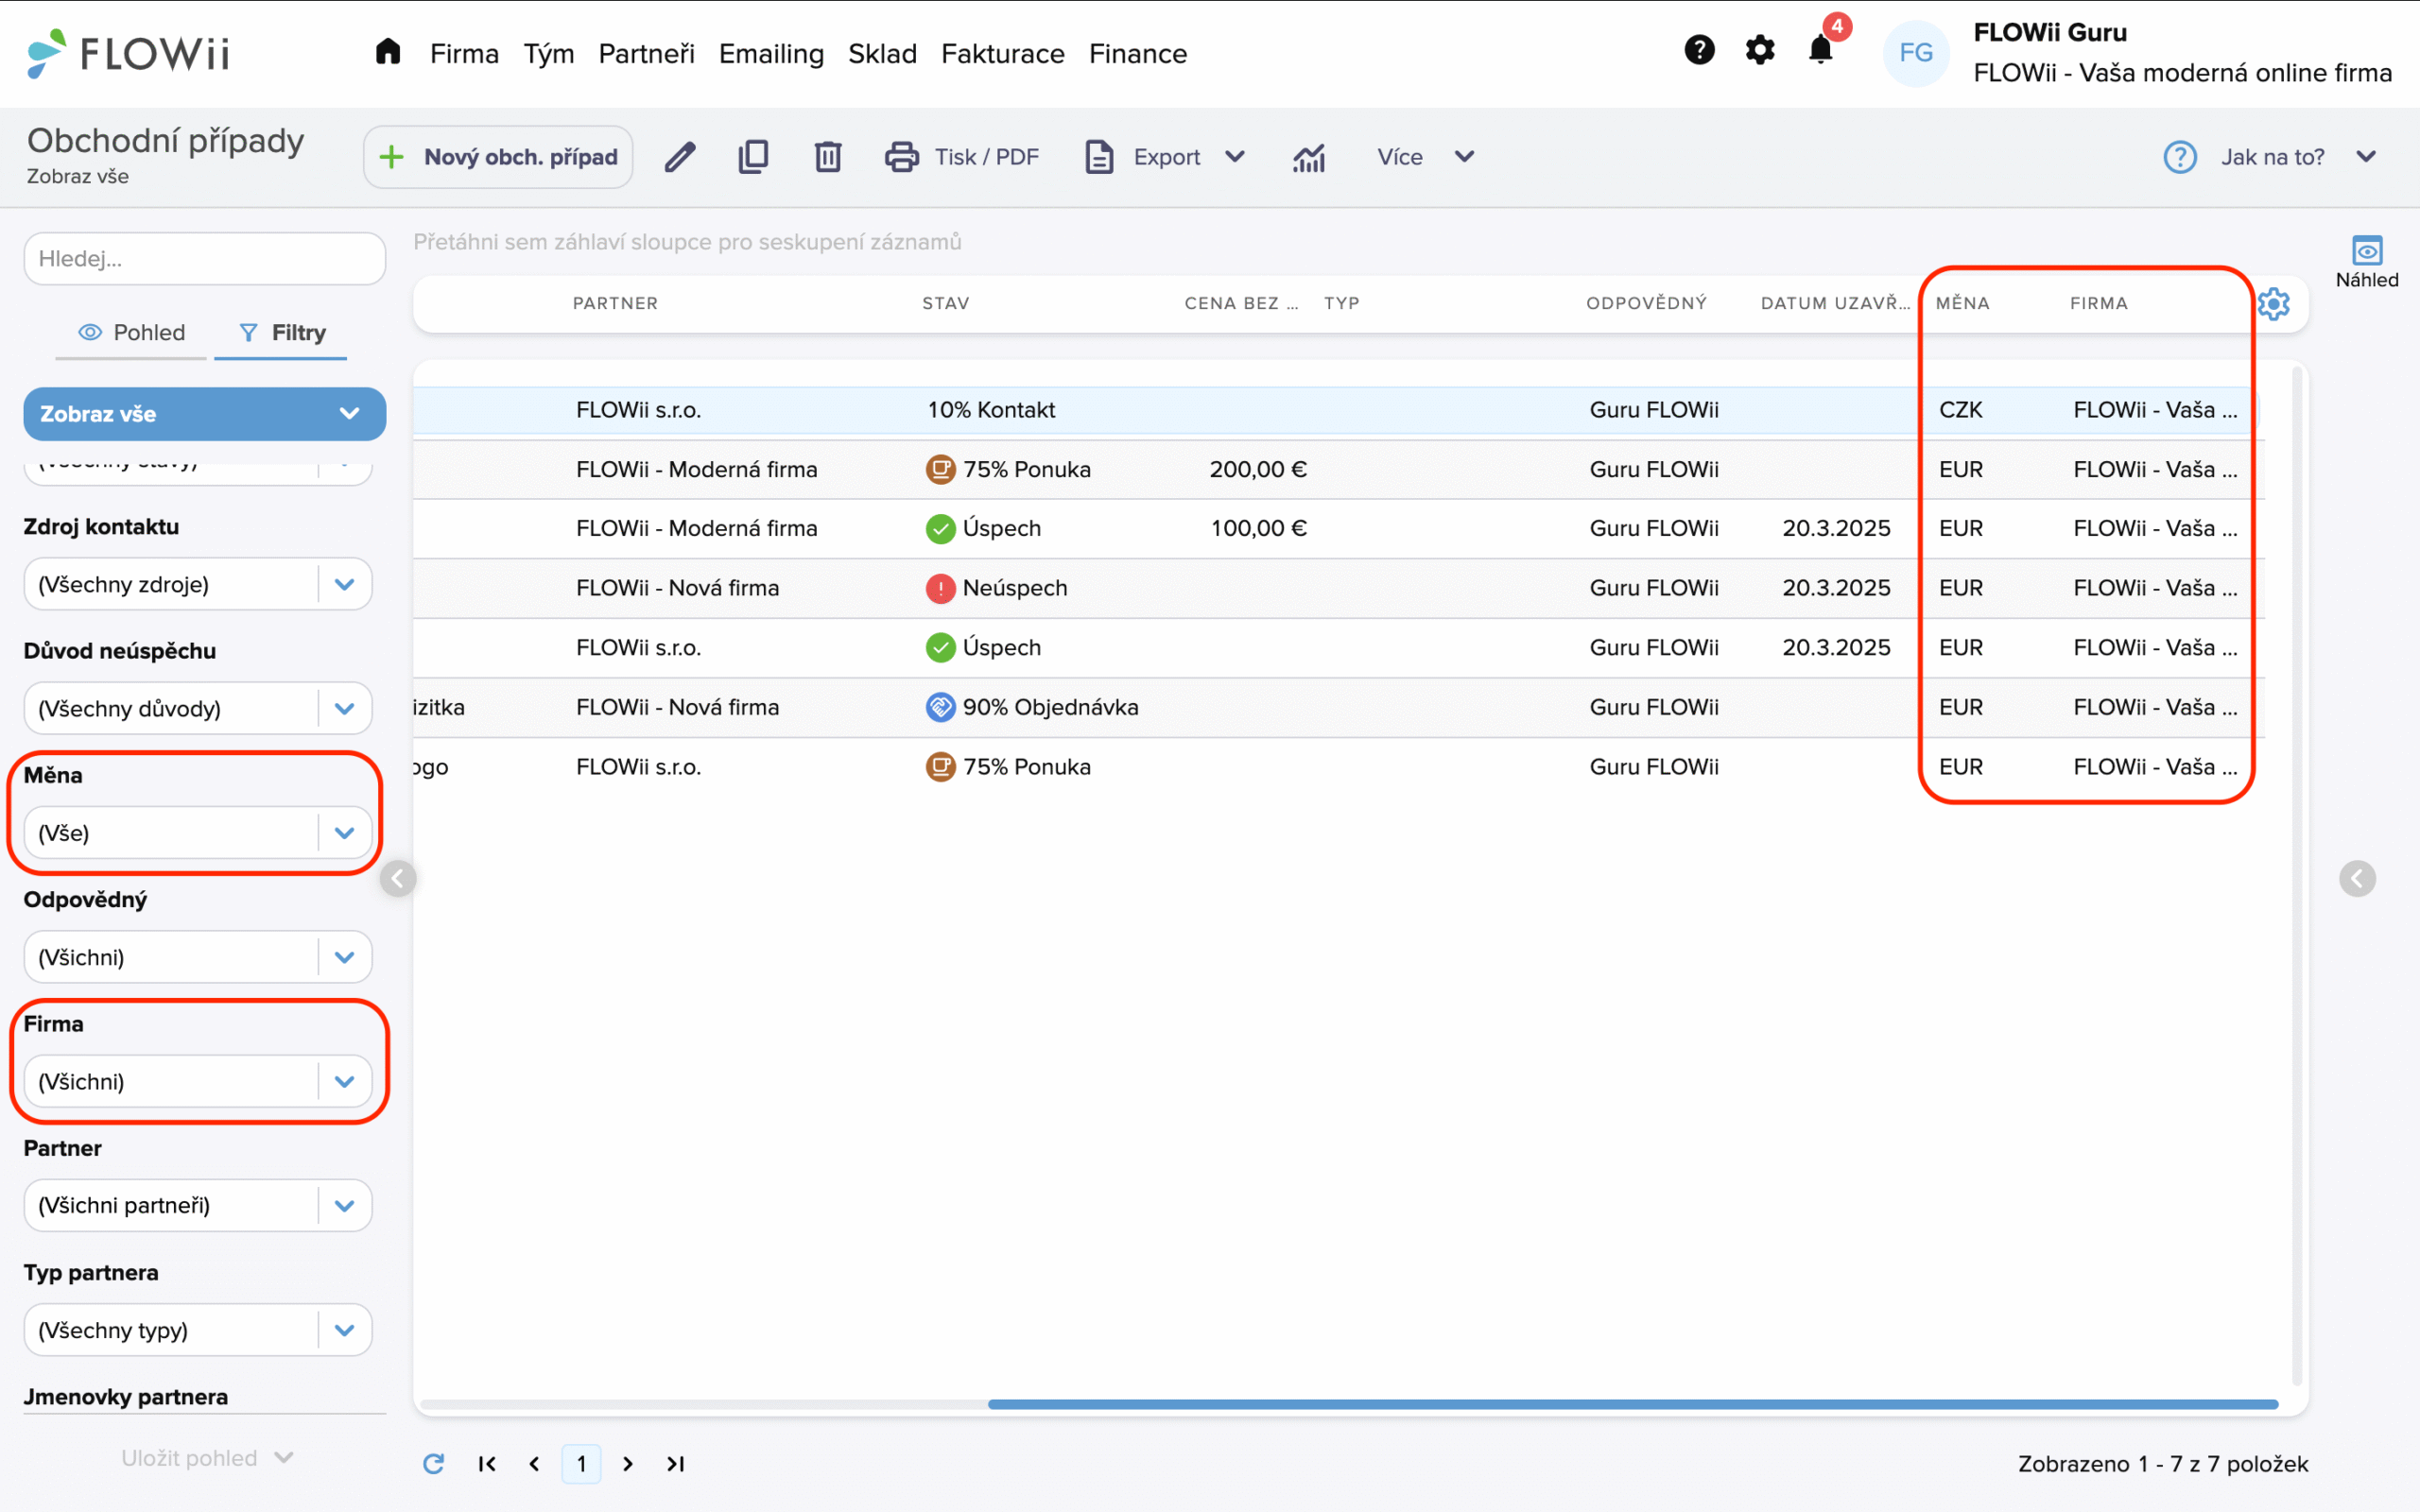Delete selected case with trash icon

pos(827,157)
